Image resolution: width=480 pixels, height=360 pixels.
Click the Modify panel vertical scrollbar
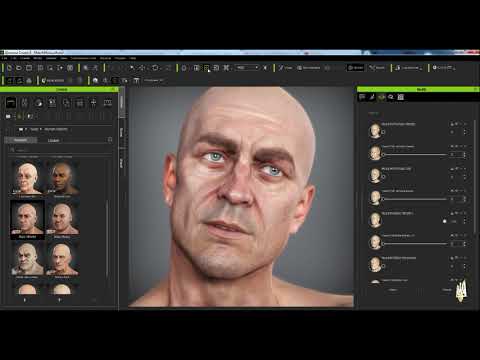475,177
